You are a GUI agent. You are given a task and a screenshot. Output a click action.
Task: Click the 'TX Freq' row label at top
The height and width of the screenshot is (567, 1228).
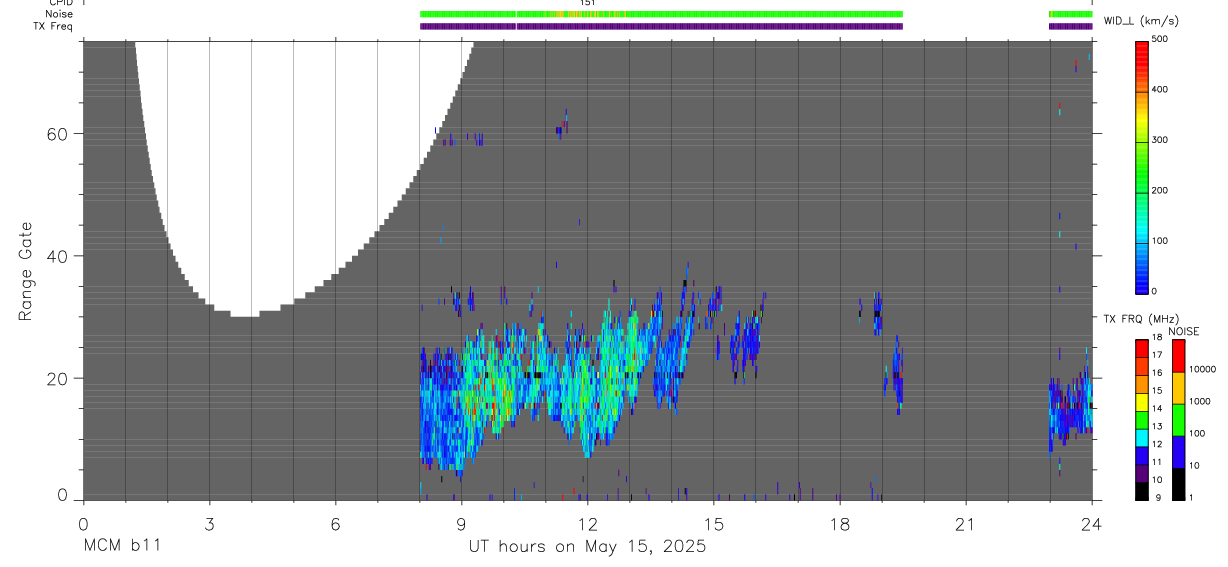pyautogui.click(x=54, y=26)
